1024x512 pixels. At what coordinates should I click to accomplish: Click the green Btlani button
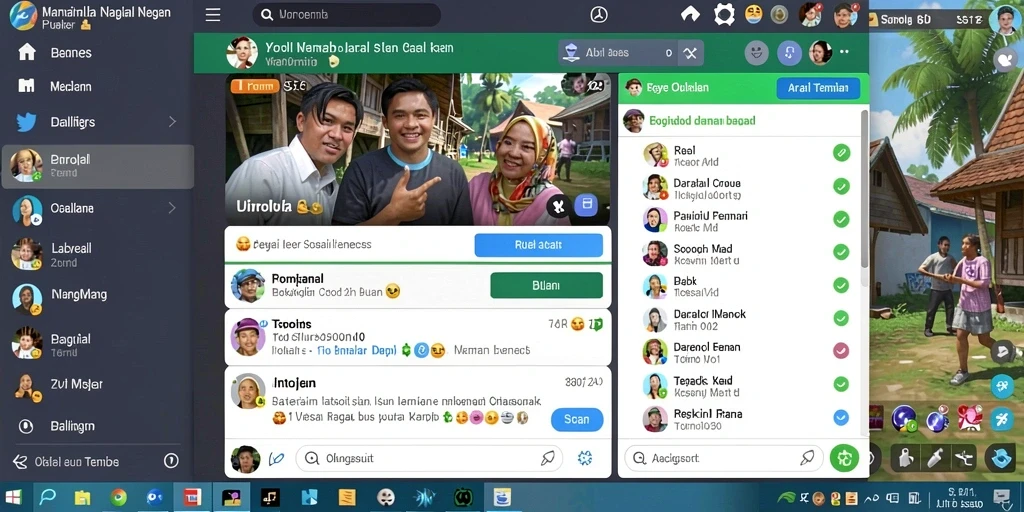coord(546,285)
